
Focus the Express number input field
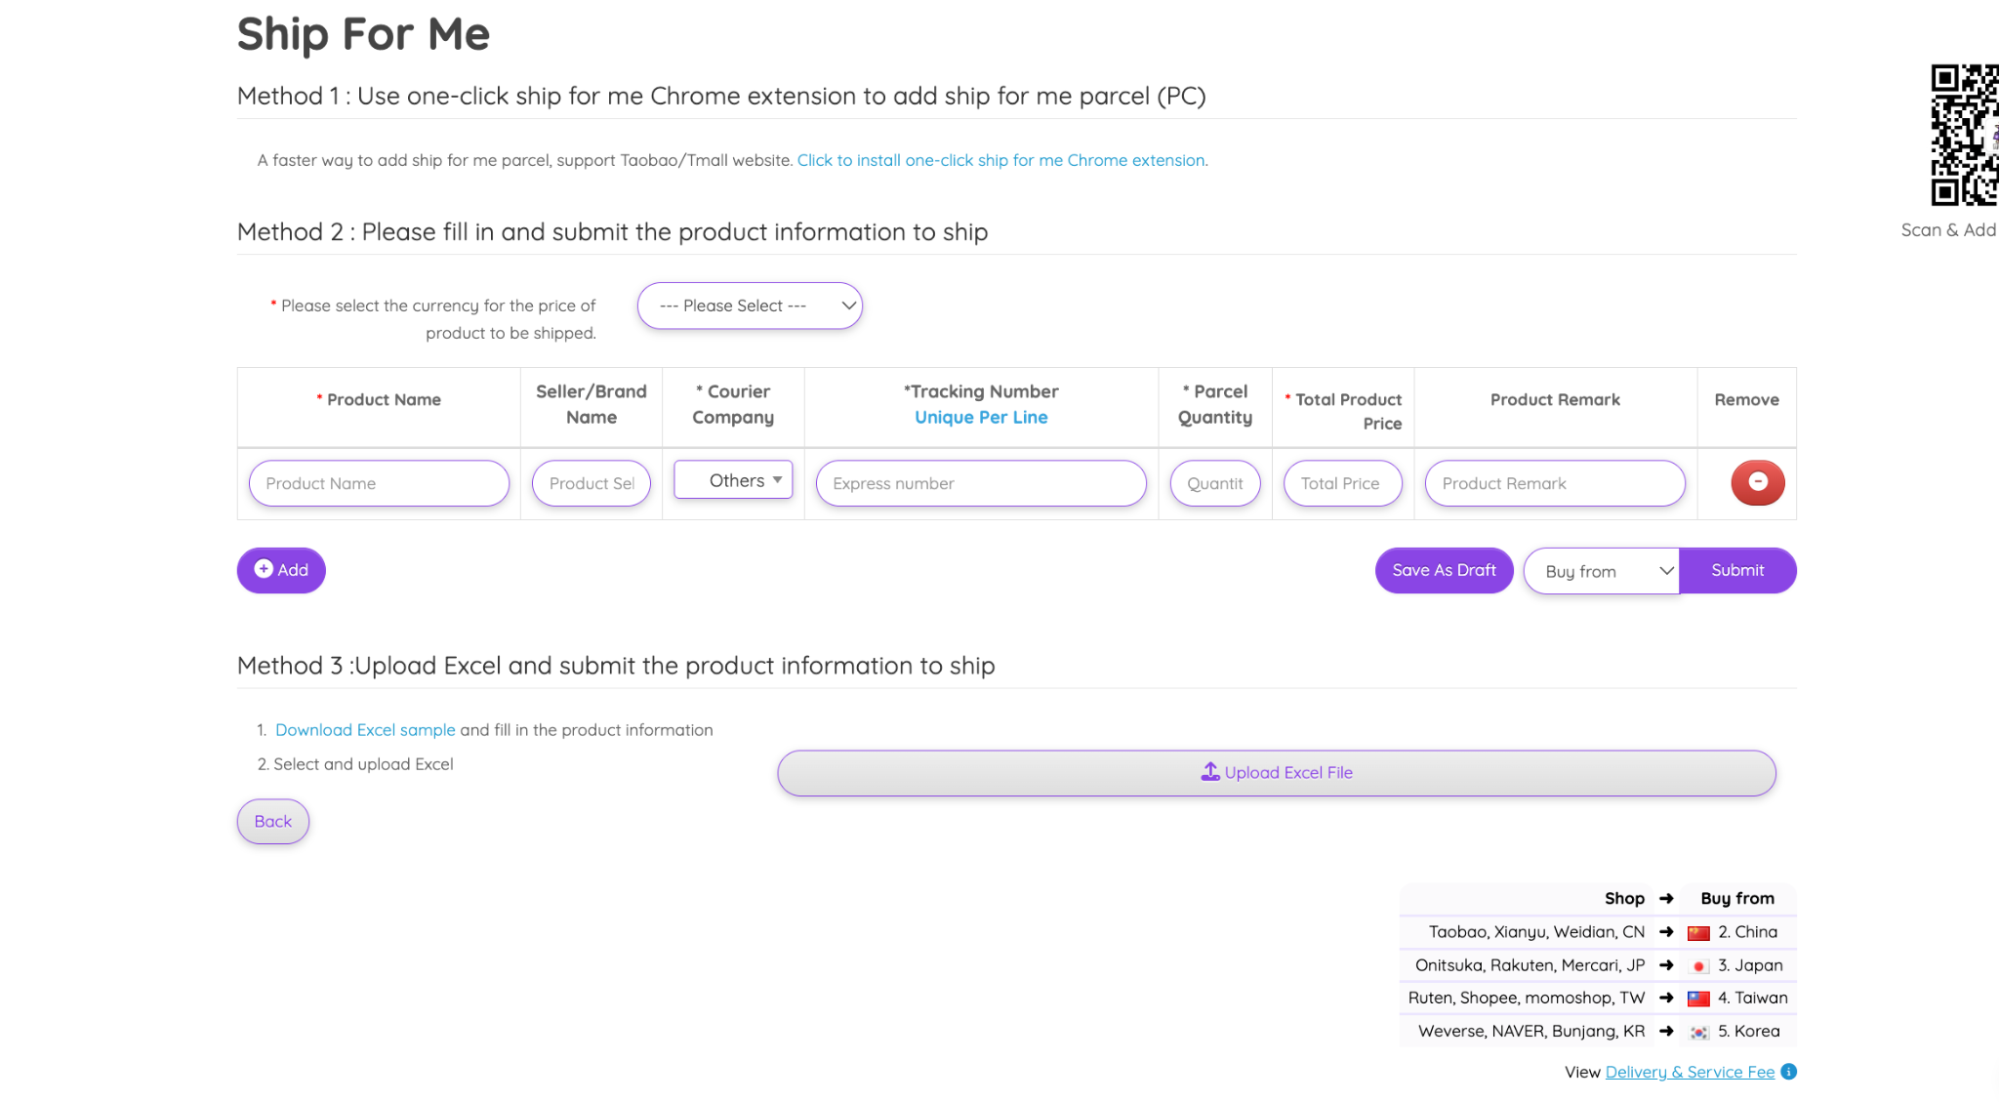pyautogui.click(x=980, y=483)
